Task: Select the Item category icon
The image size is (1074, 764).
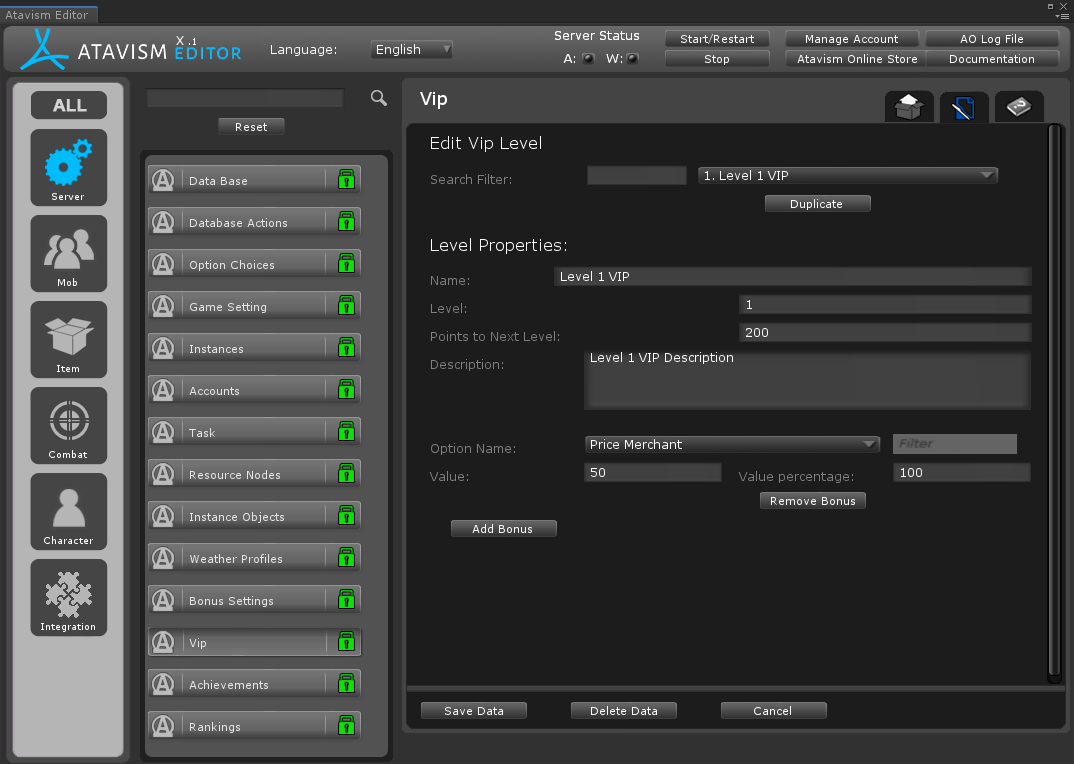Action: point(68,339)
